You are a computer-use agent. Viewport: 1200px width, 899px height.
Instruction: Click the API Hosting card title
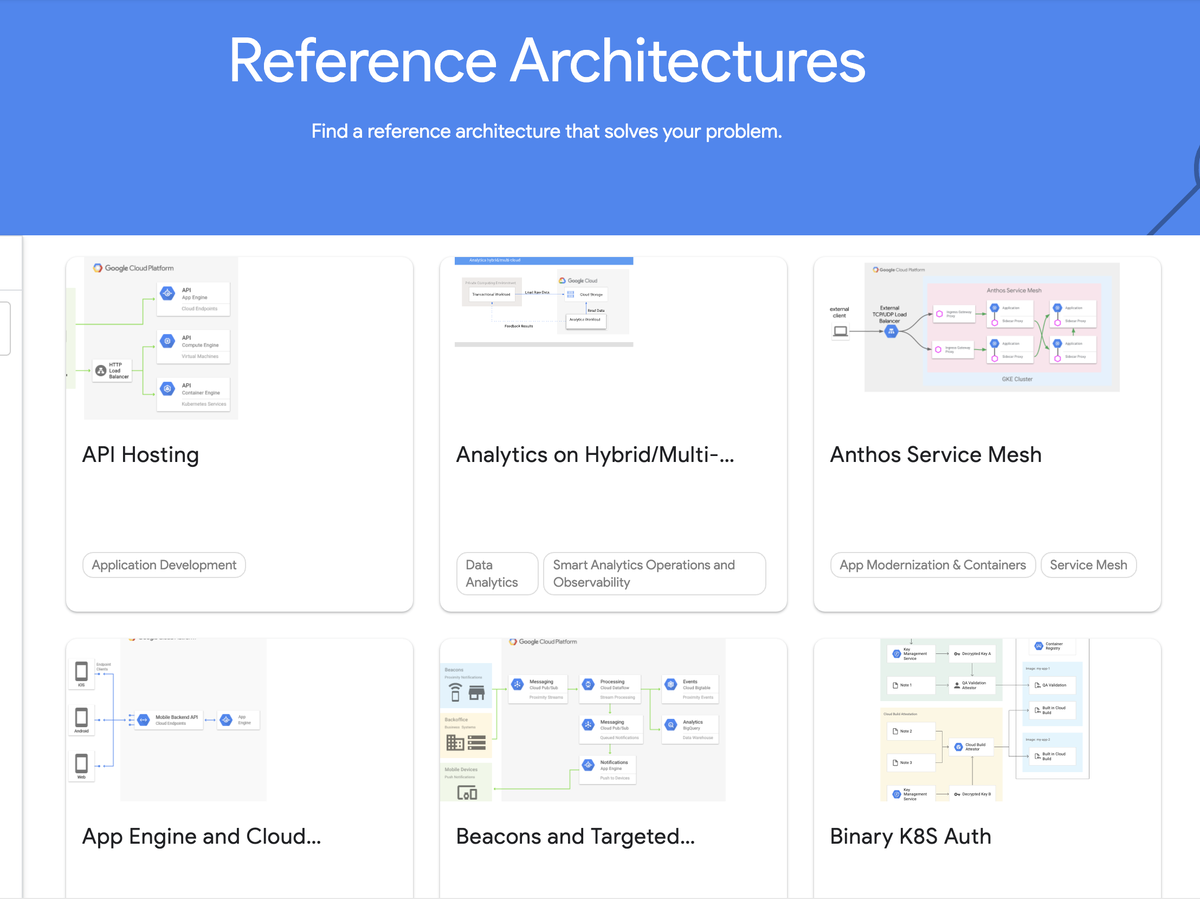pos(141,455)
